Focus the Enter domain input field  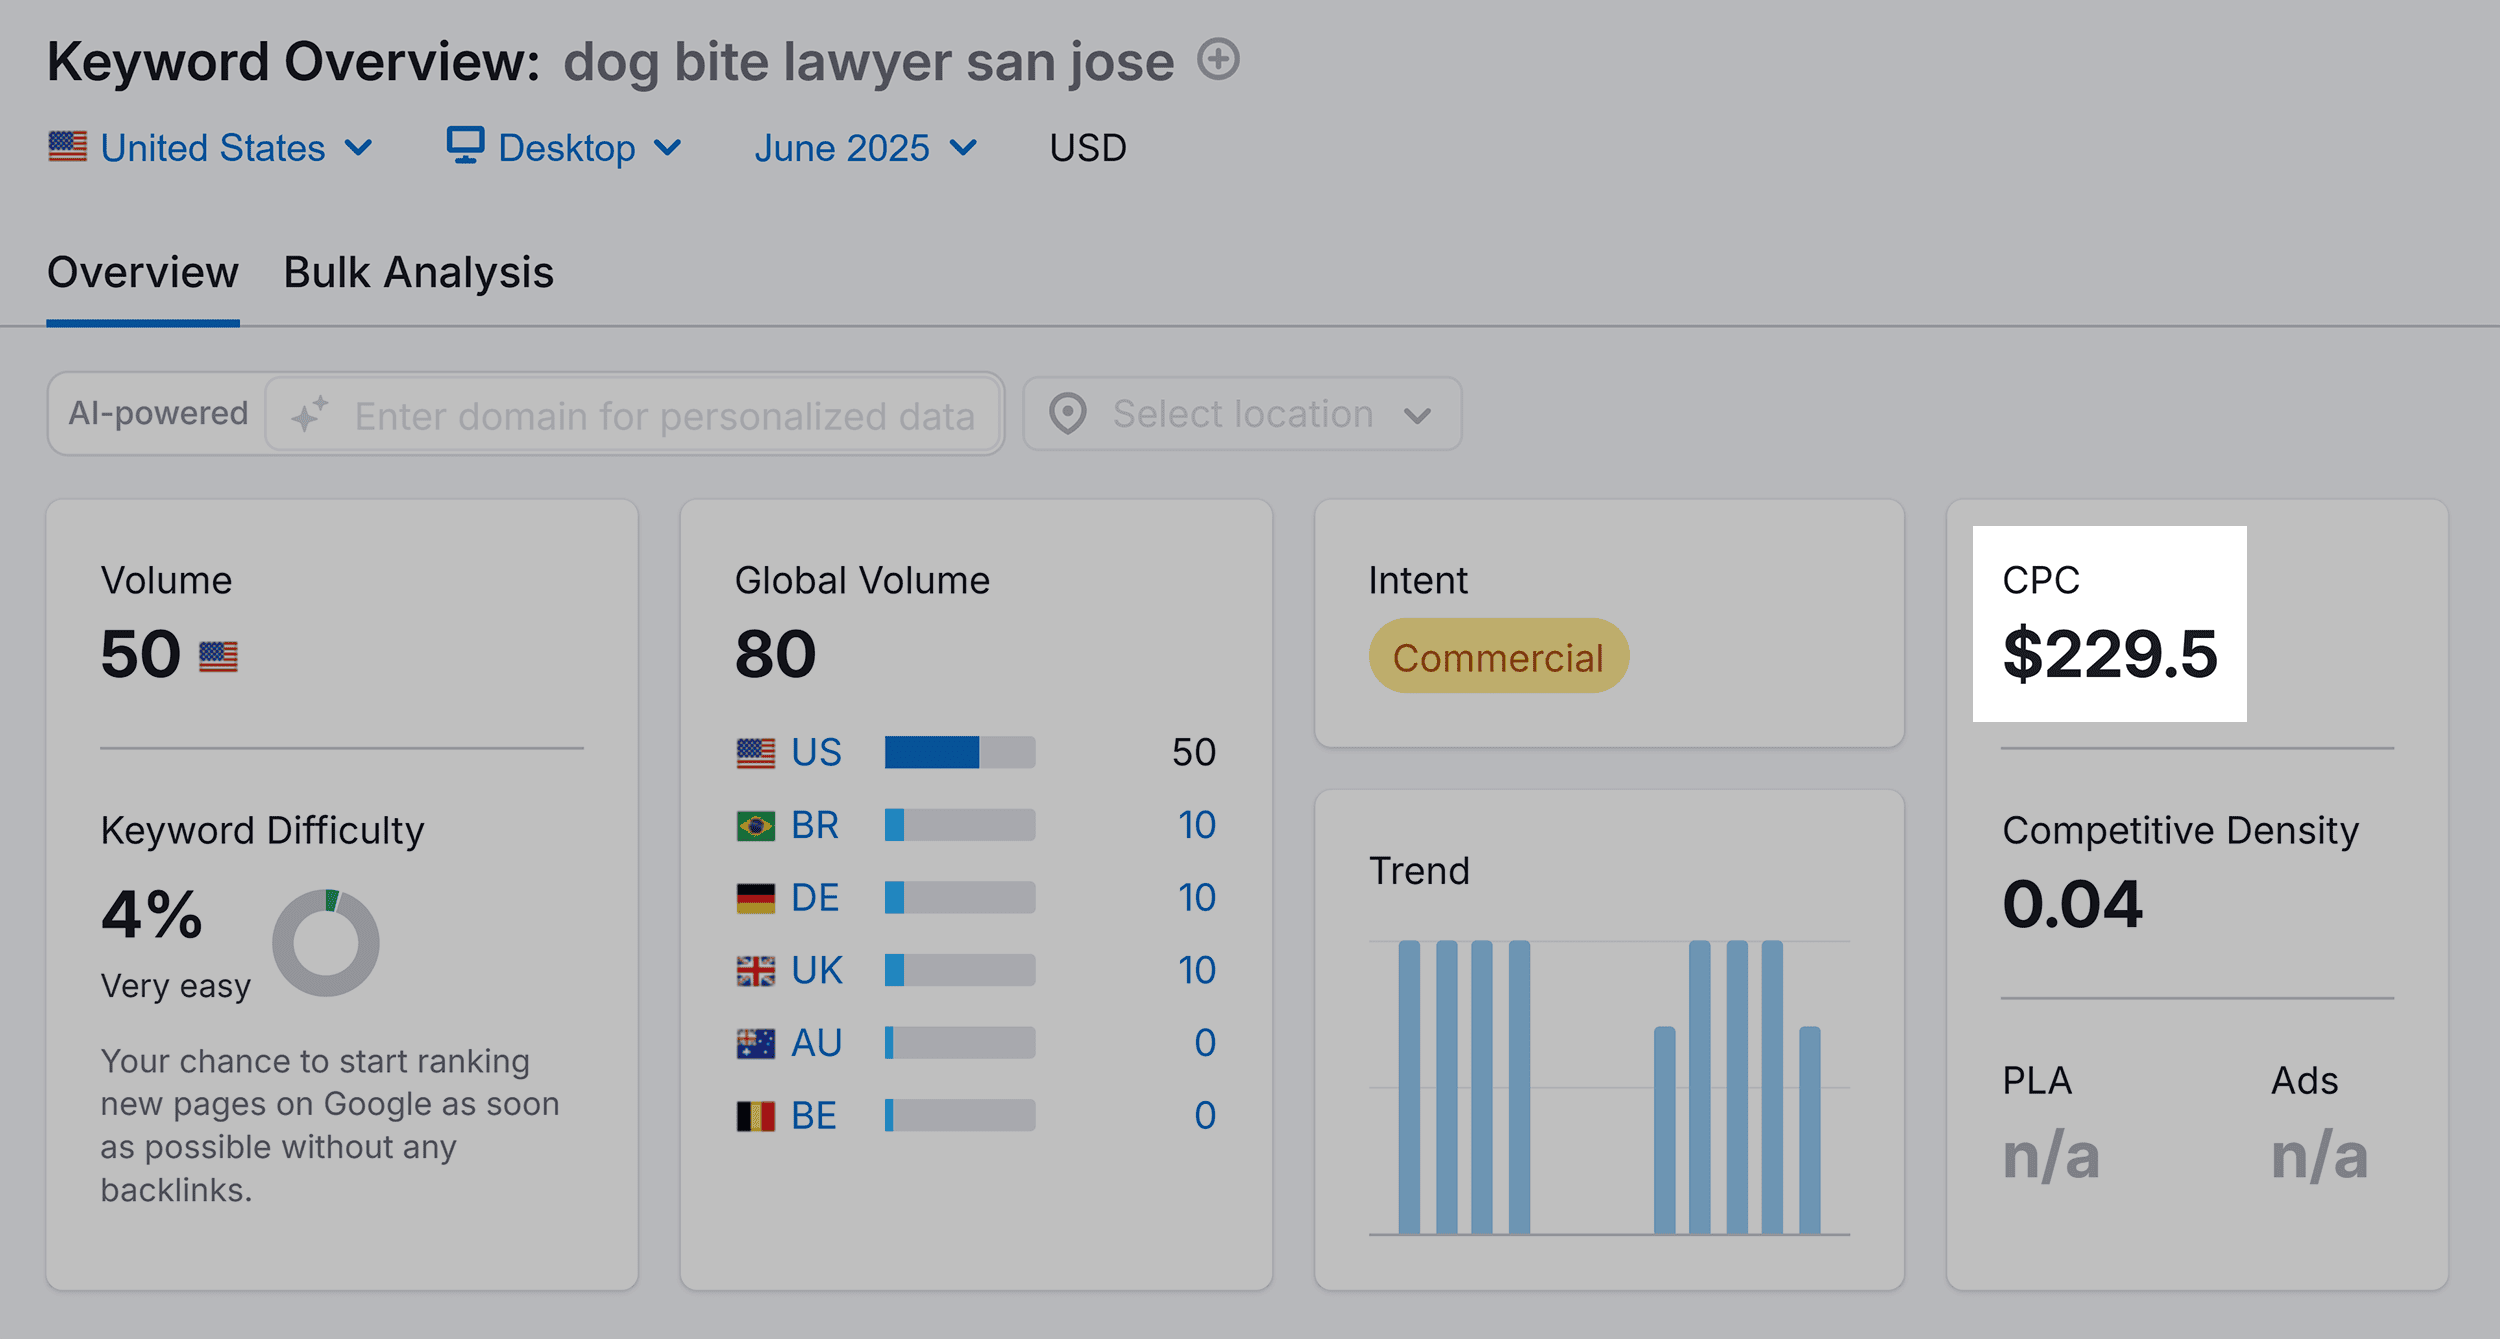coord(664,416)
